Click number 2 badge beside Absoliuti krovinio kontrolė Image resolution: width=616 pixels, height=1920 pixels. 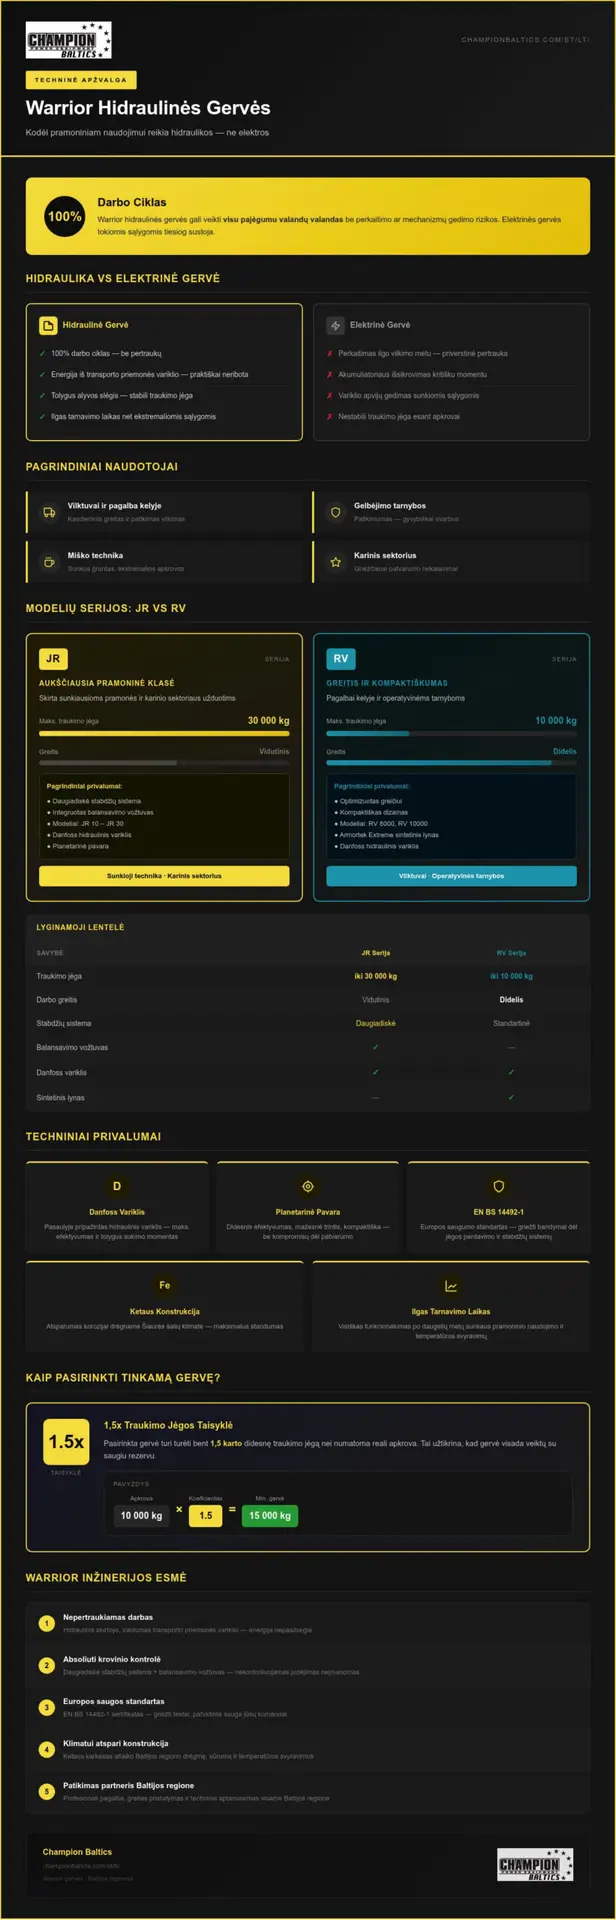click(x=46, y=1665)
